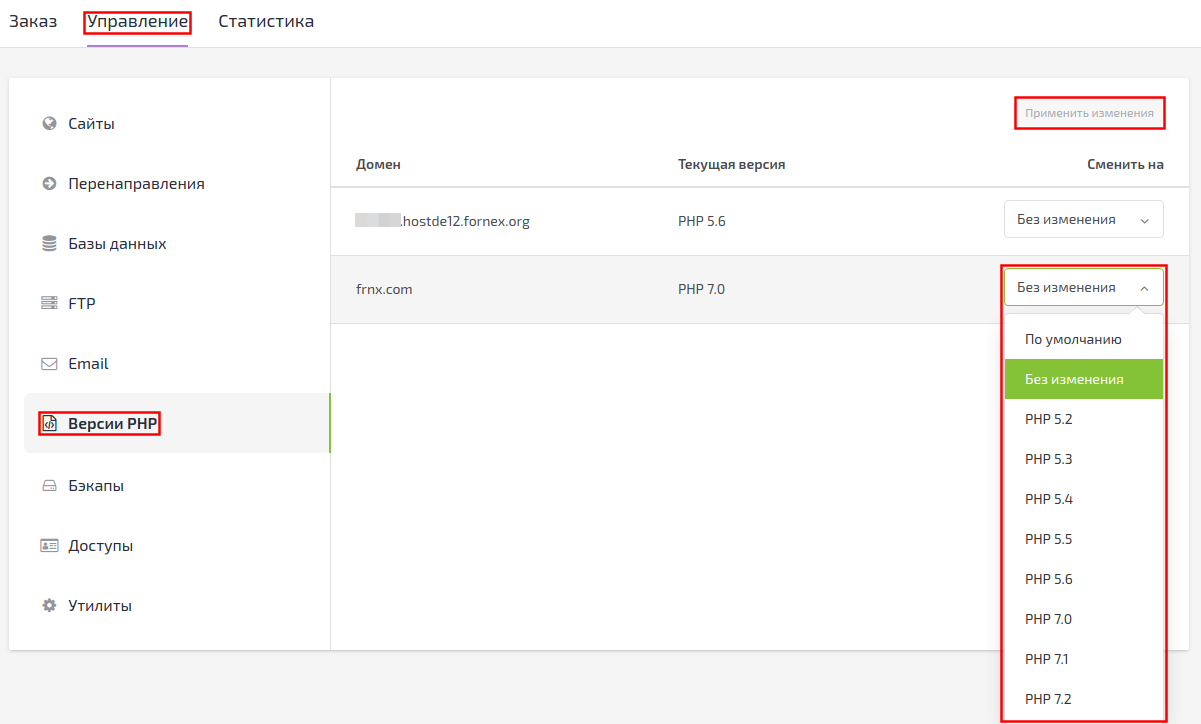
Task: Click the gear icon next to Утилиты
Action: 49,606
